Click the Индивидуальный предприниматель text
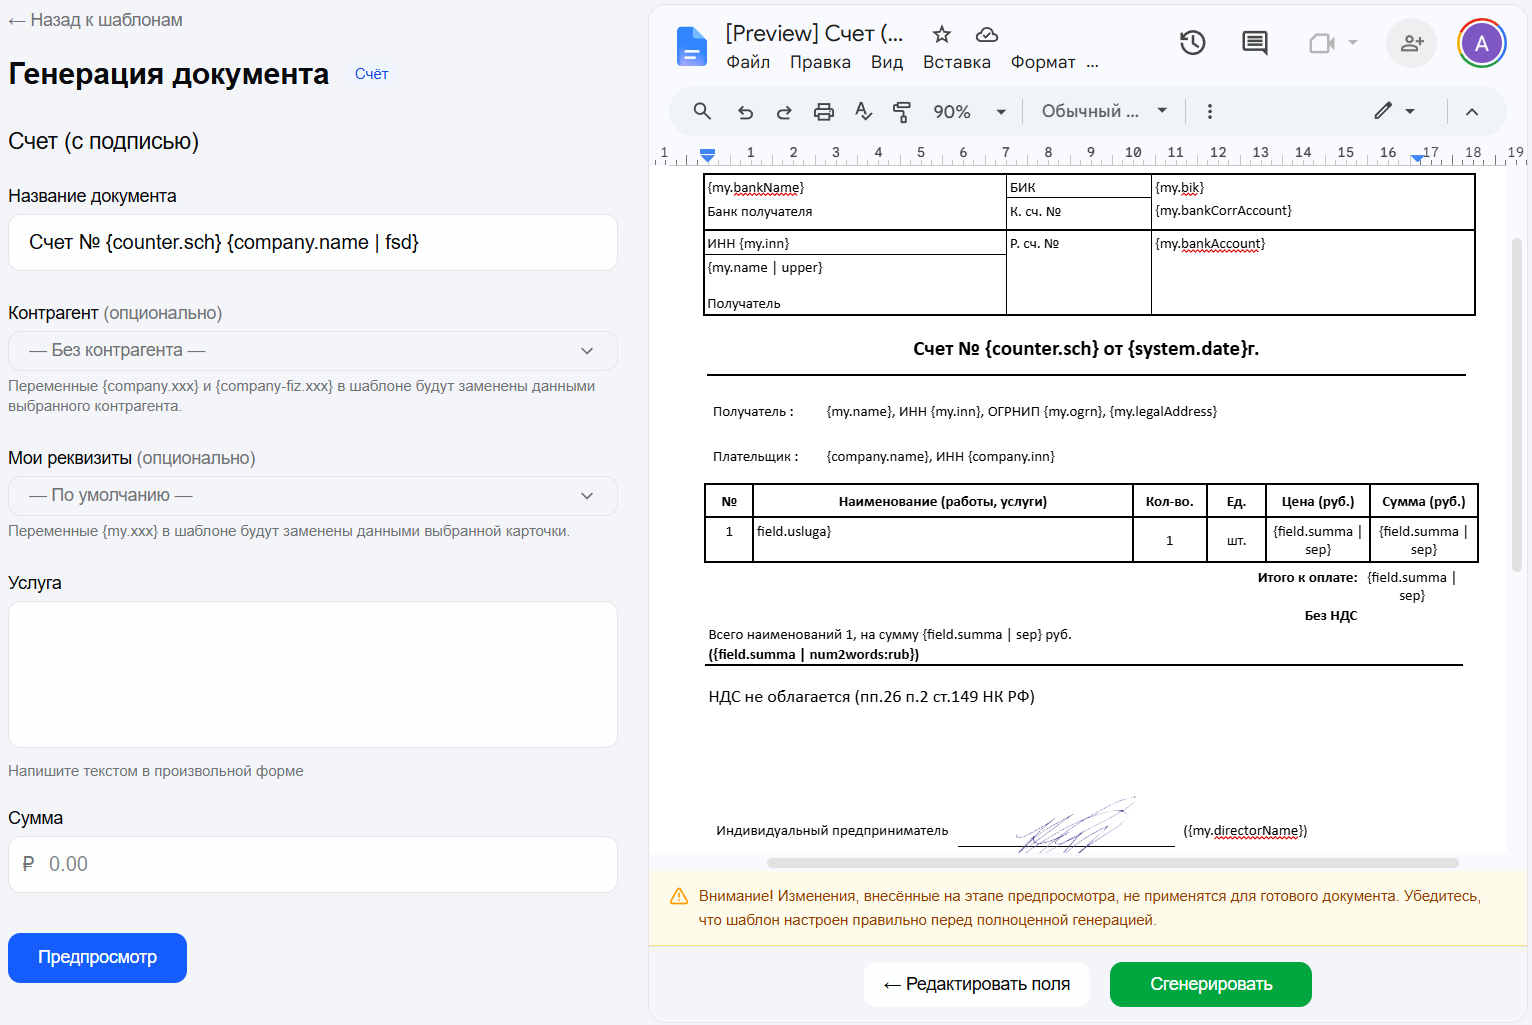Image resolution: width=1532 pixels, height=1025 pixels. (x=832, y=831)
